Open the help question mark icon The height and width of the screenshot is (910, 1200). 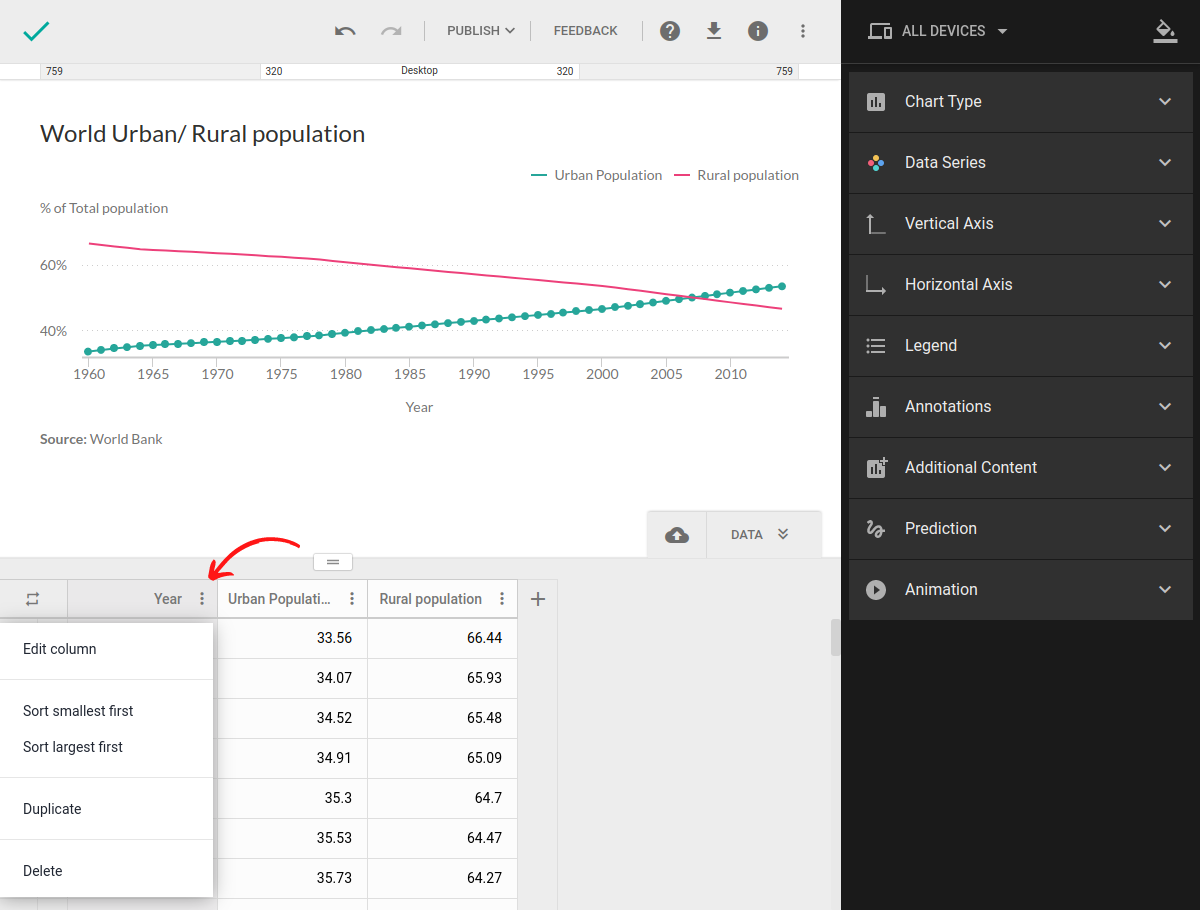point(670,31)
